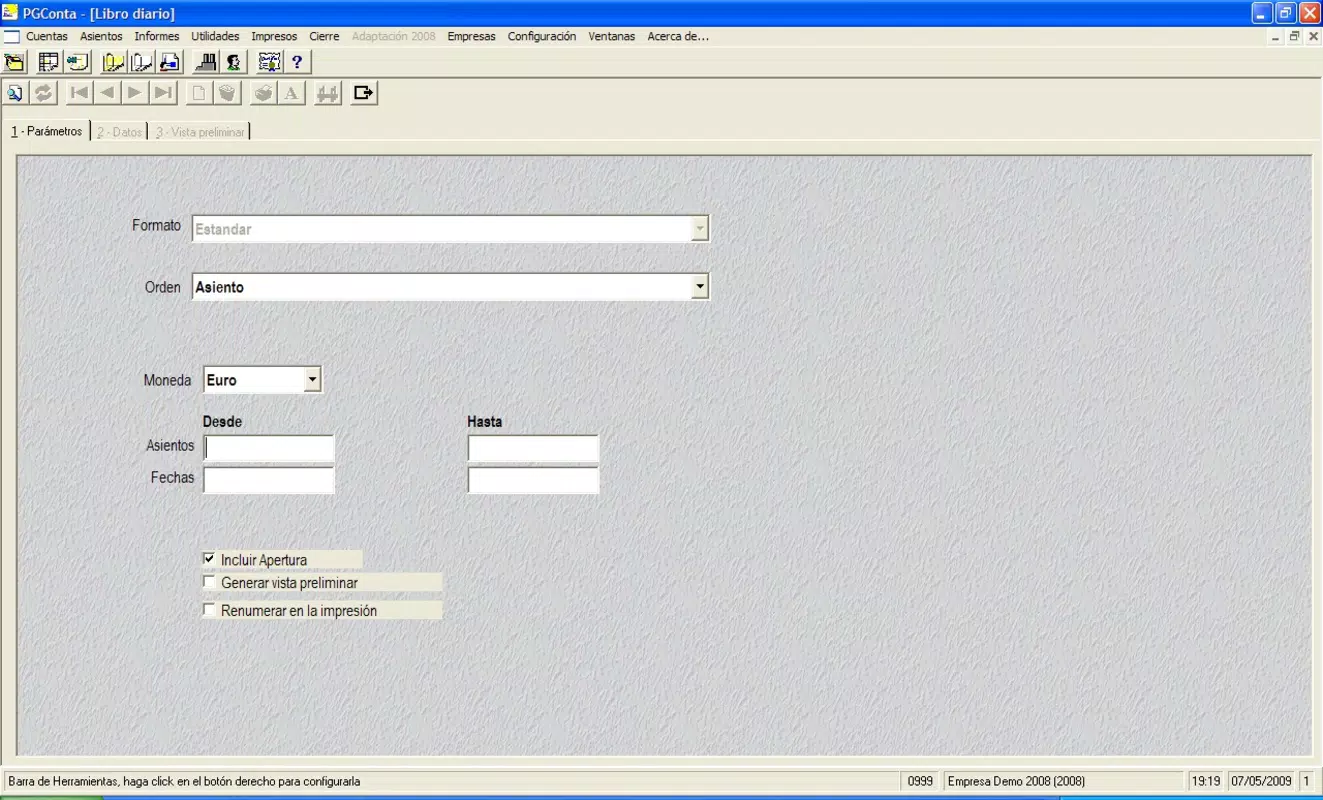Click the letter A font icon
This screenshot has height=800, width=1323.
(x=291, y=93)
